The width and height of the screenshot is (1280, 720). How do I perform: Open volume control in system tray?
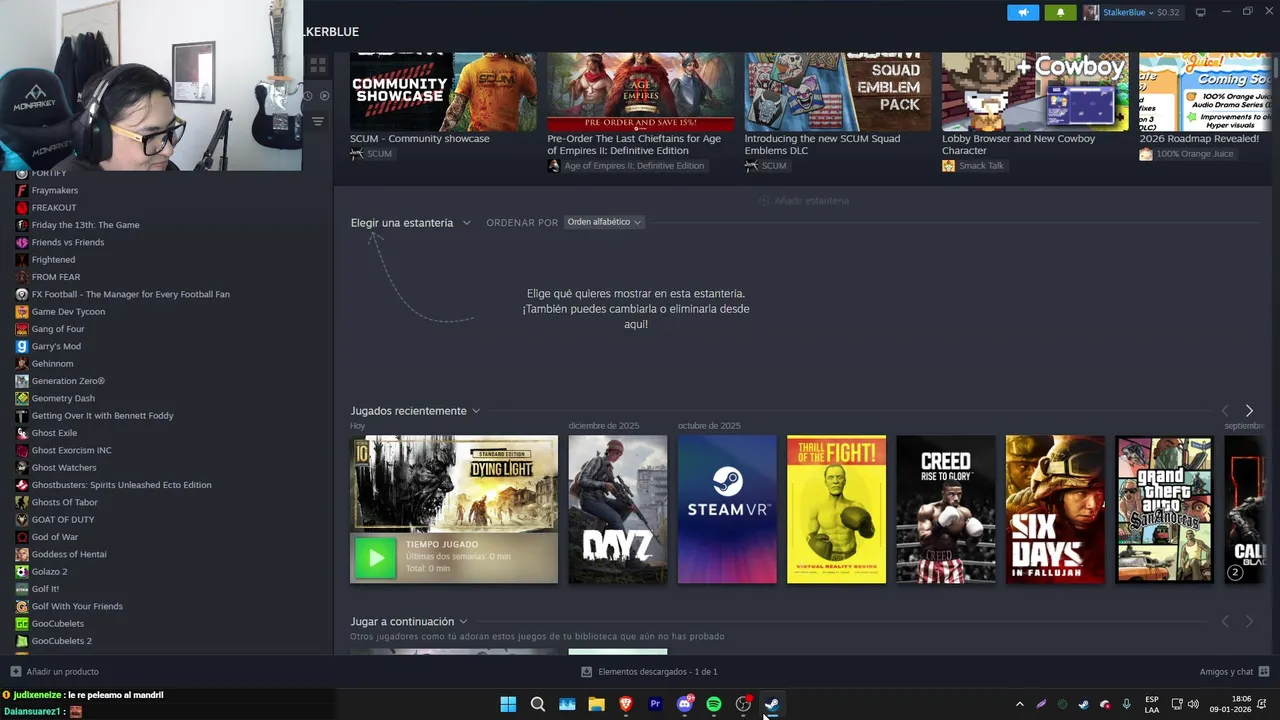click(1193, 704)
